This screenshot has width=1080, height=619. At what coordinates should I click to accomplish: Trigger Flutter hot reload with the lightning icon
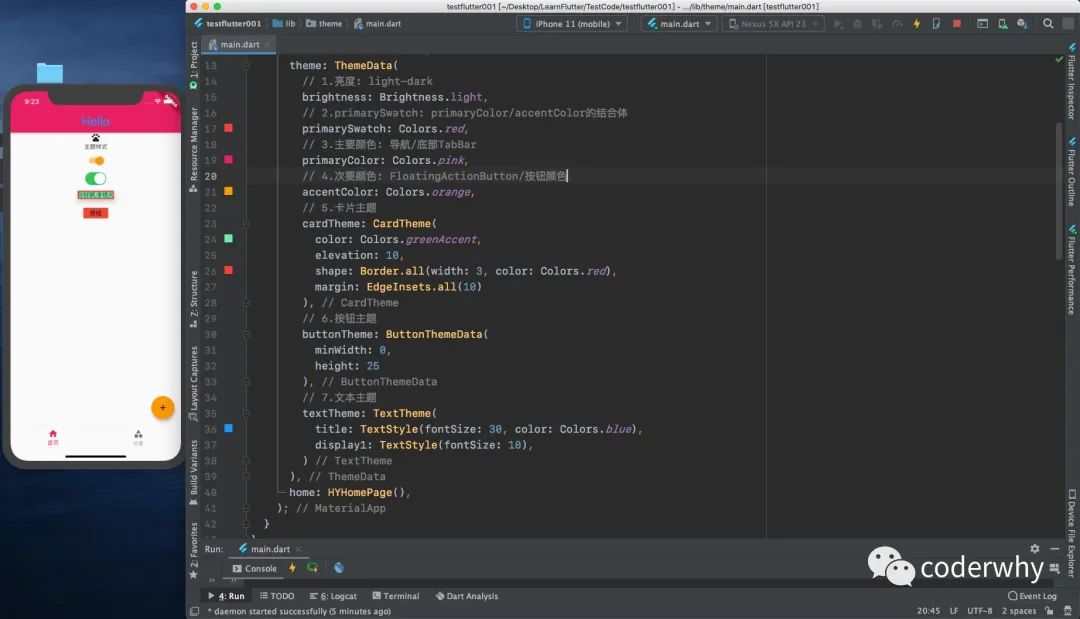tap(916, 23)
